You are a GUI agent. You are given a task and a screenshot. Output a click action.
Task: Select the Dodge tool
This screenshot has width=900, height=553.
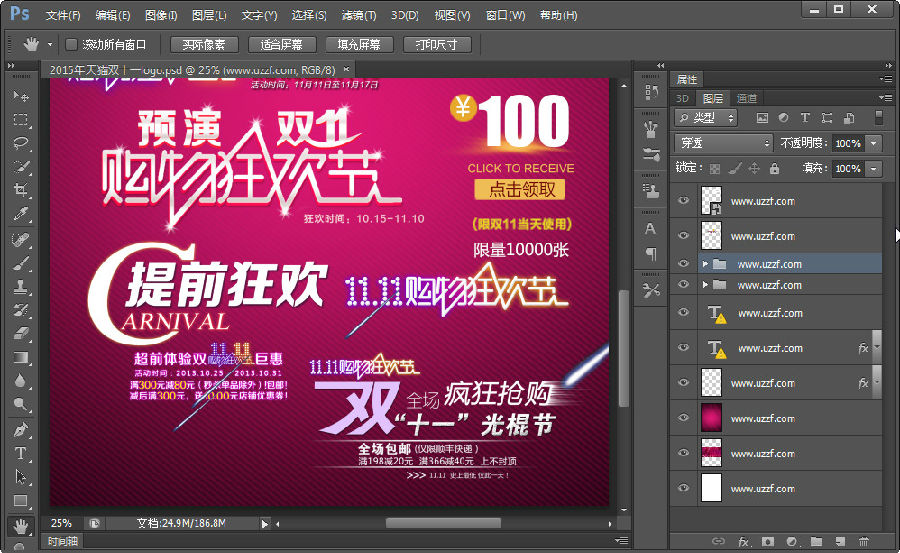(x=21, y=405)
